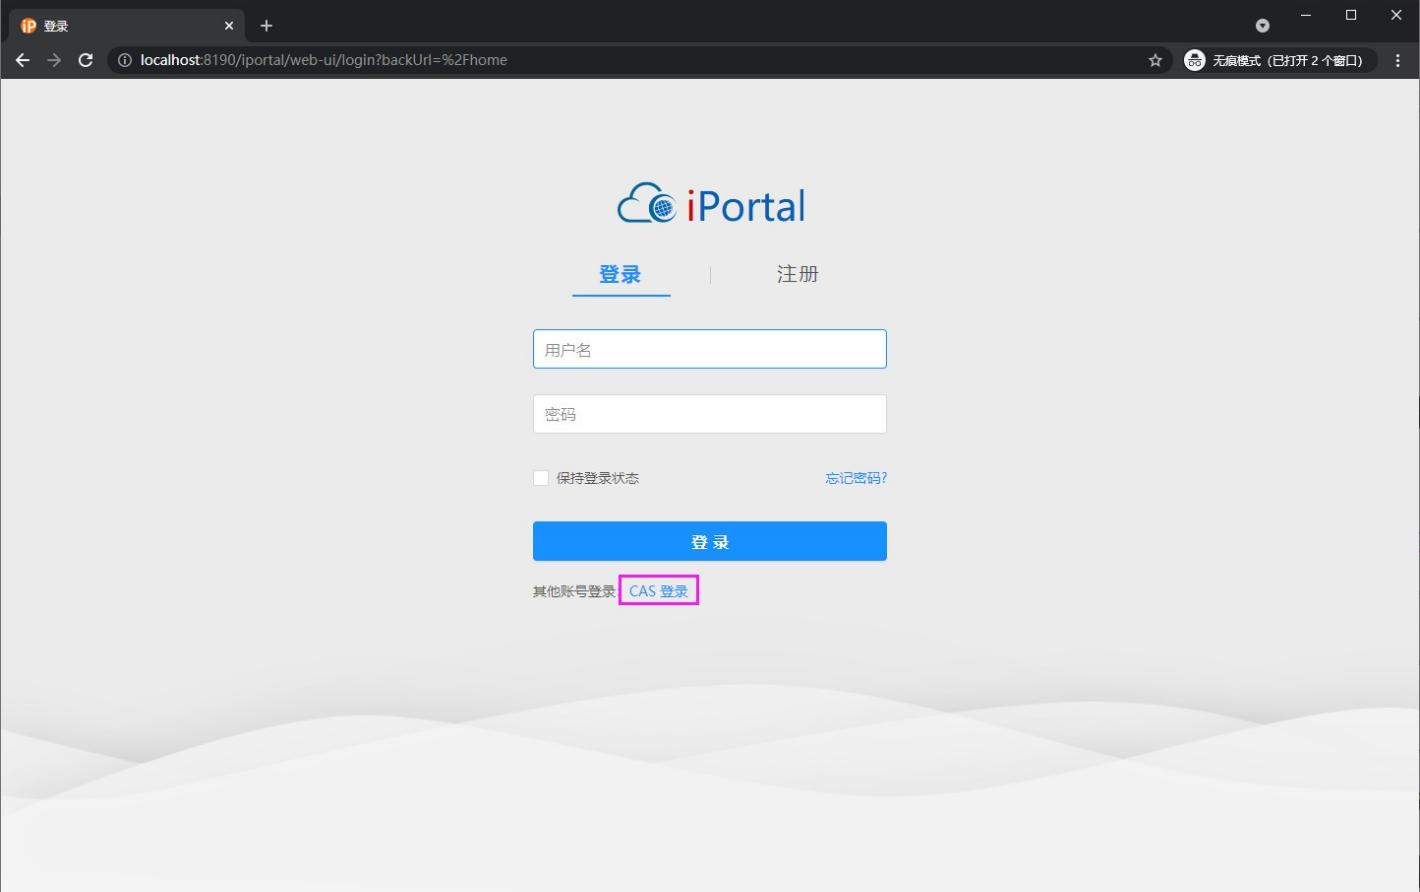Click the blue 登录 button

point(710,541)
